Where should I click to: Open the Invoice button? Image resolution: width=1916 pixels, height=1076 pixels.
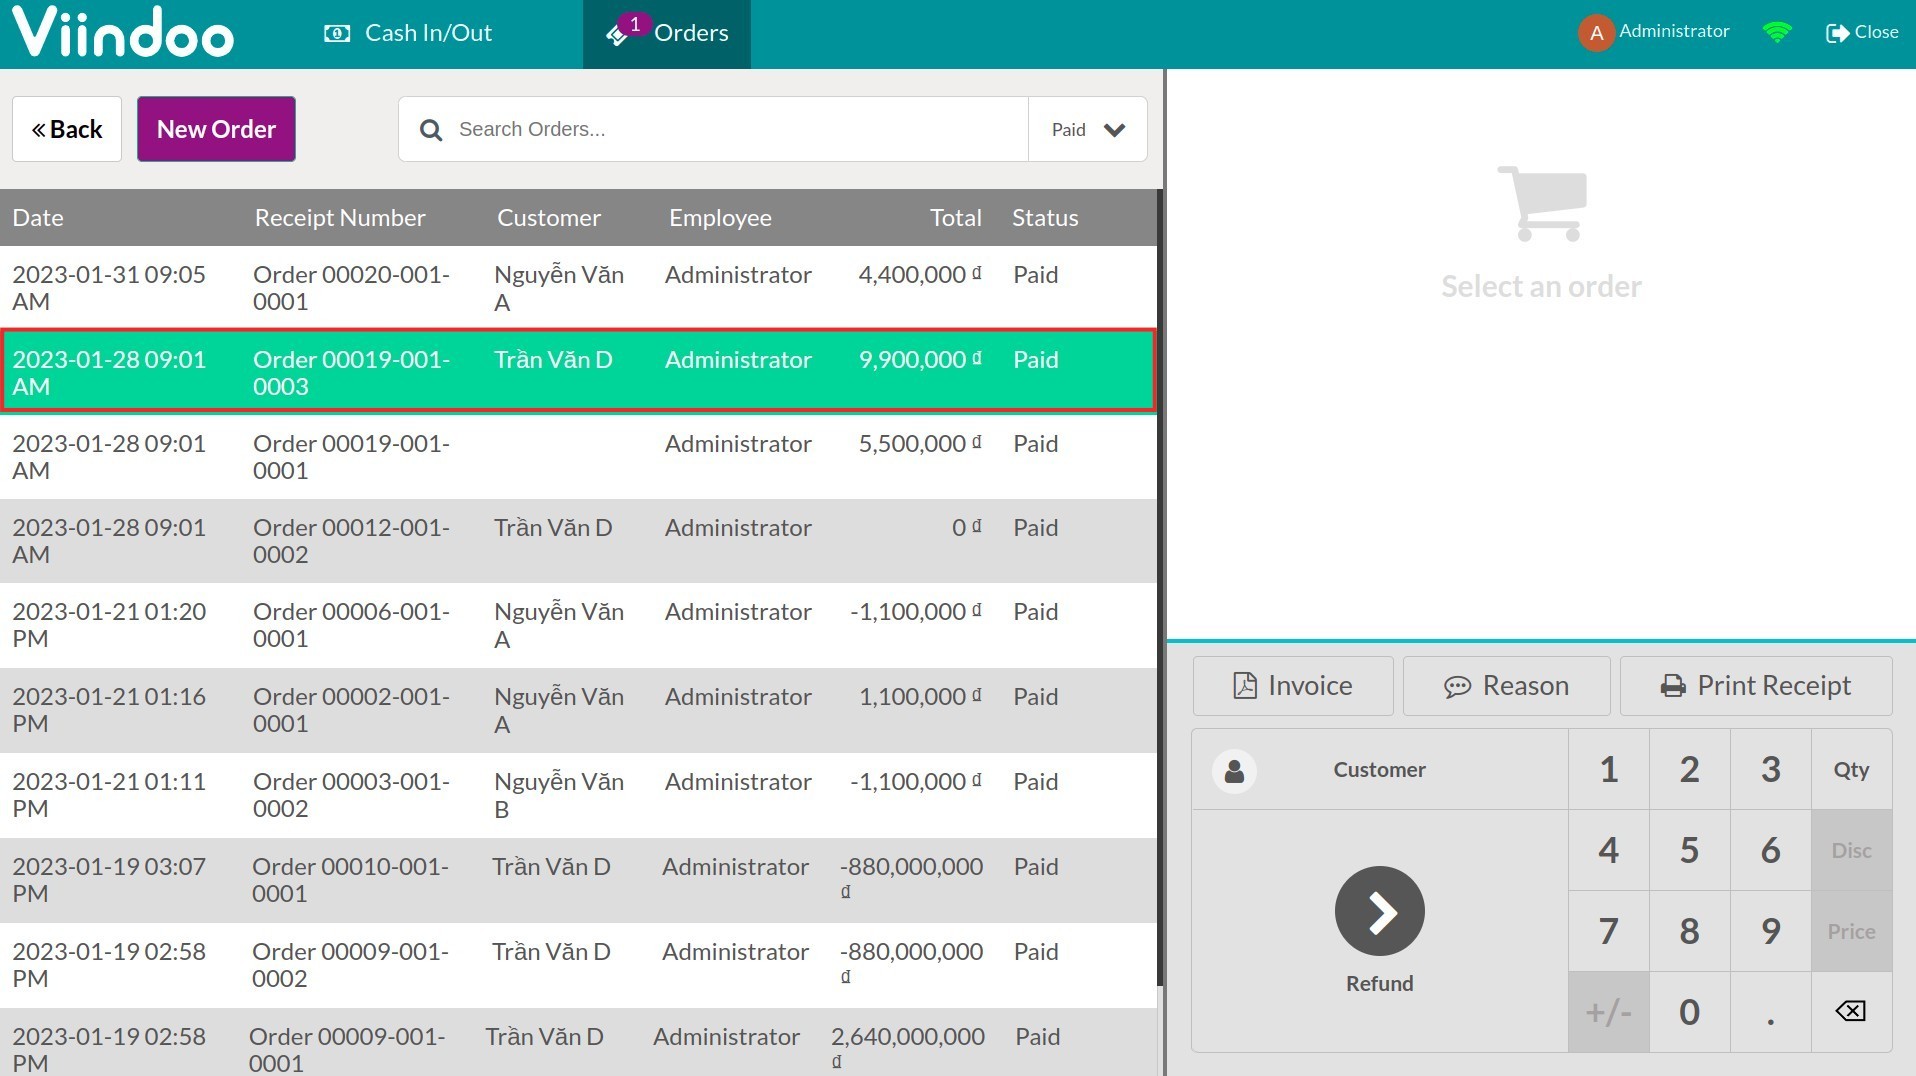(x=1292, y=686)
